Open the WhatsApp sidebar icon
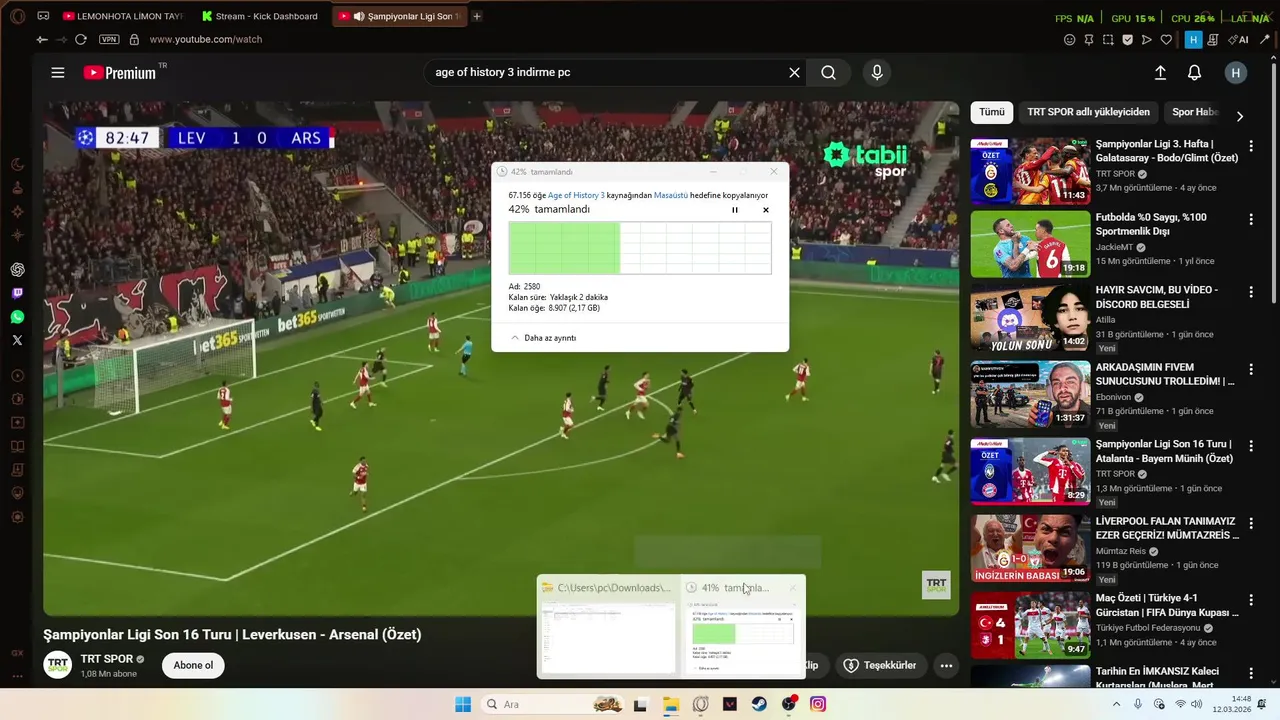Viewport: 1280px width, 720px height. 17,317
